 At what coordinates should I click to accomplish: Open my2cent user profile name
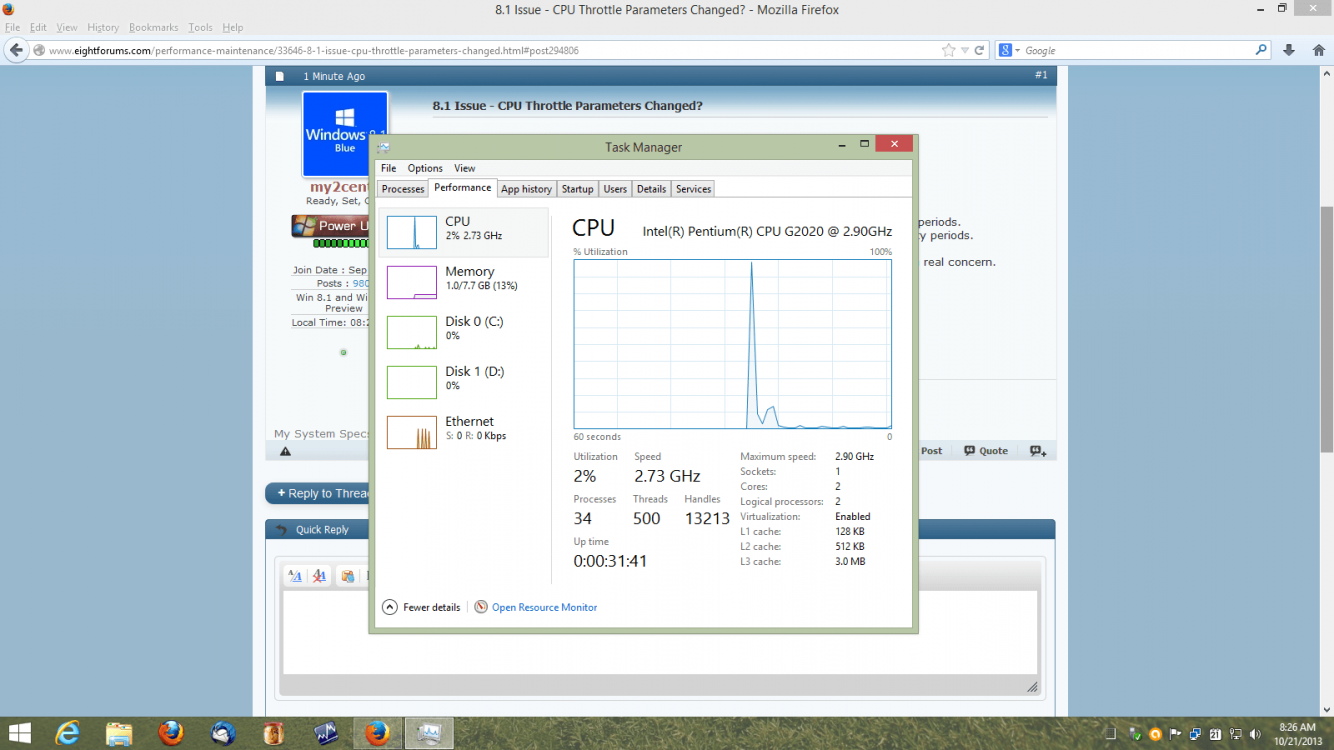(x=340, y=187)
